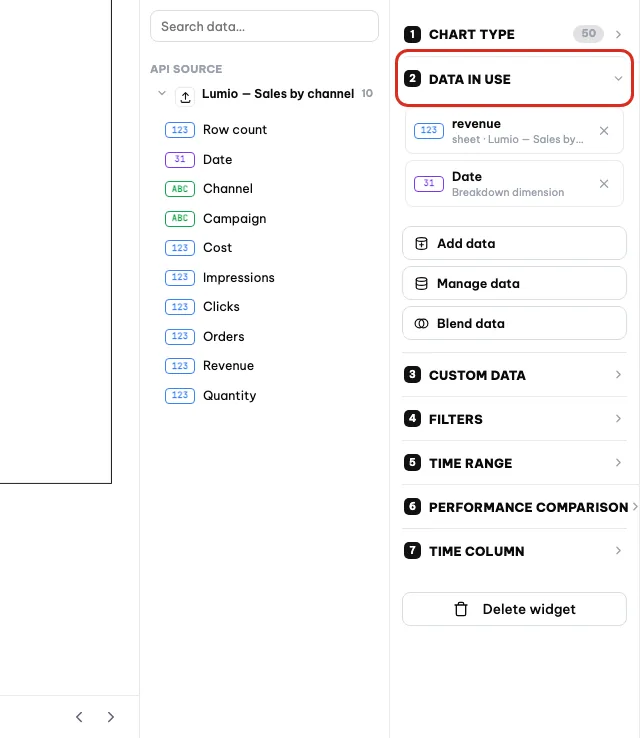640x738 pixels.
Task: Open the revenue metric card
Action: (x=514, y=131)
